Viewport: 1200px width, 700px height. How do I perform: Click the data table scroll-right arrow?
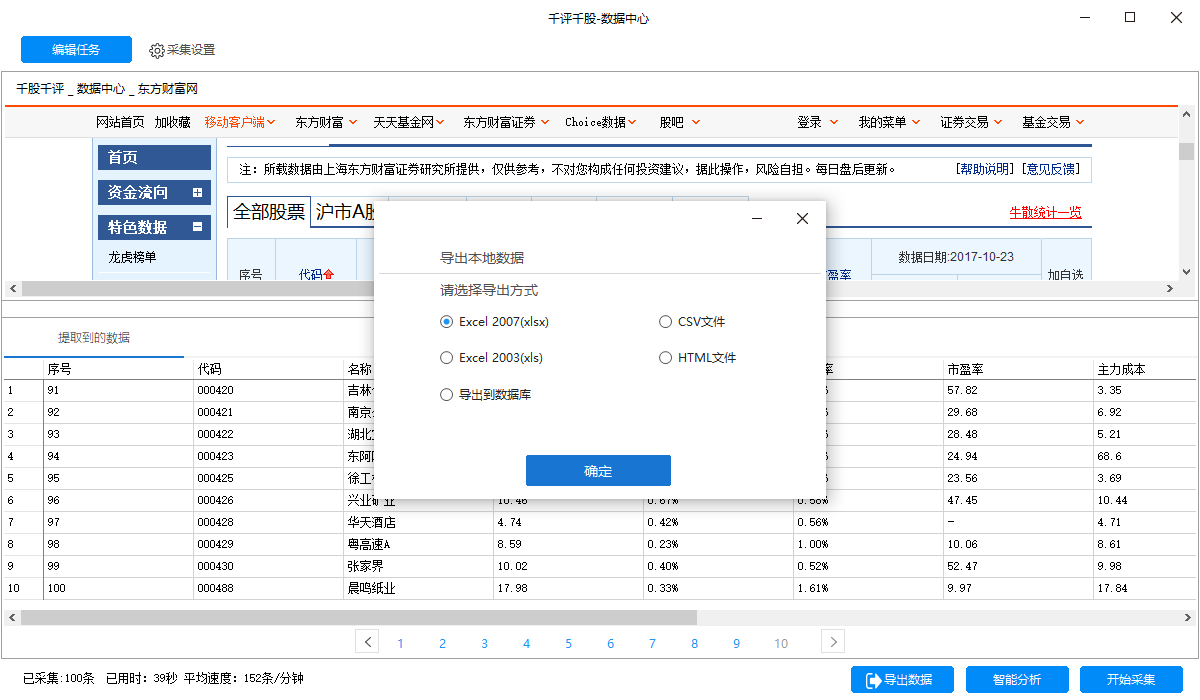point(1187,618)
